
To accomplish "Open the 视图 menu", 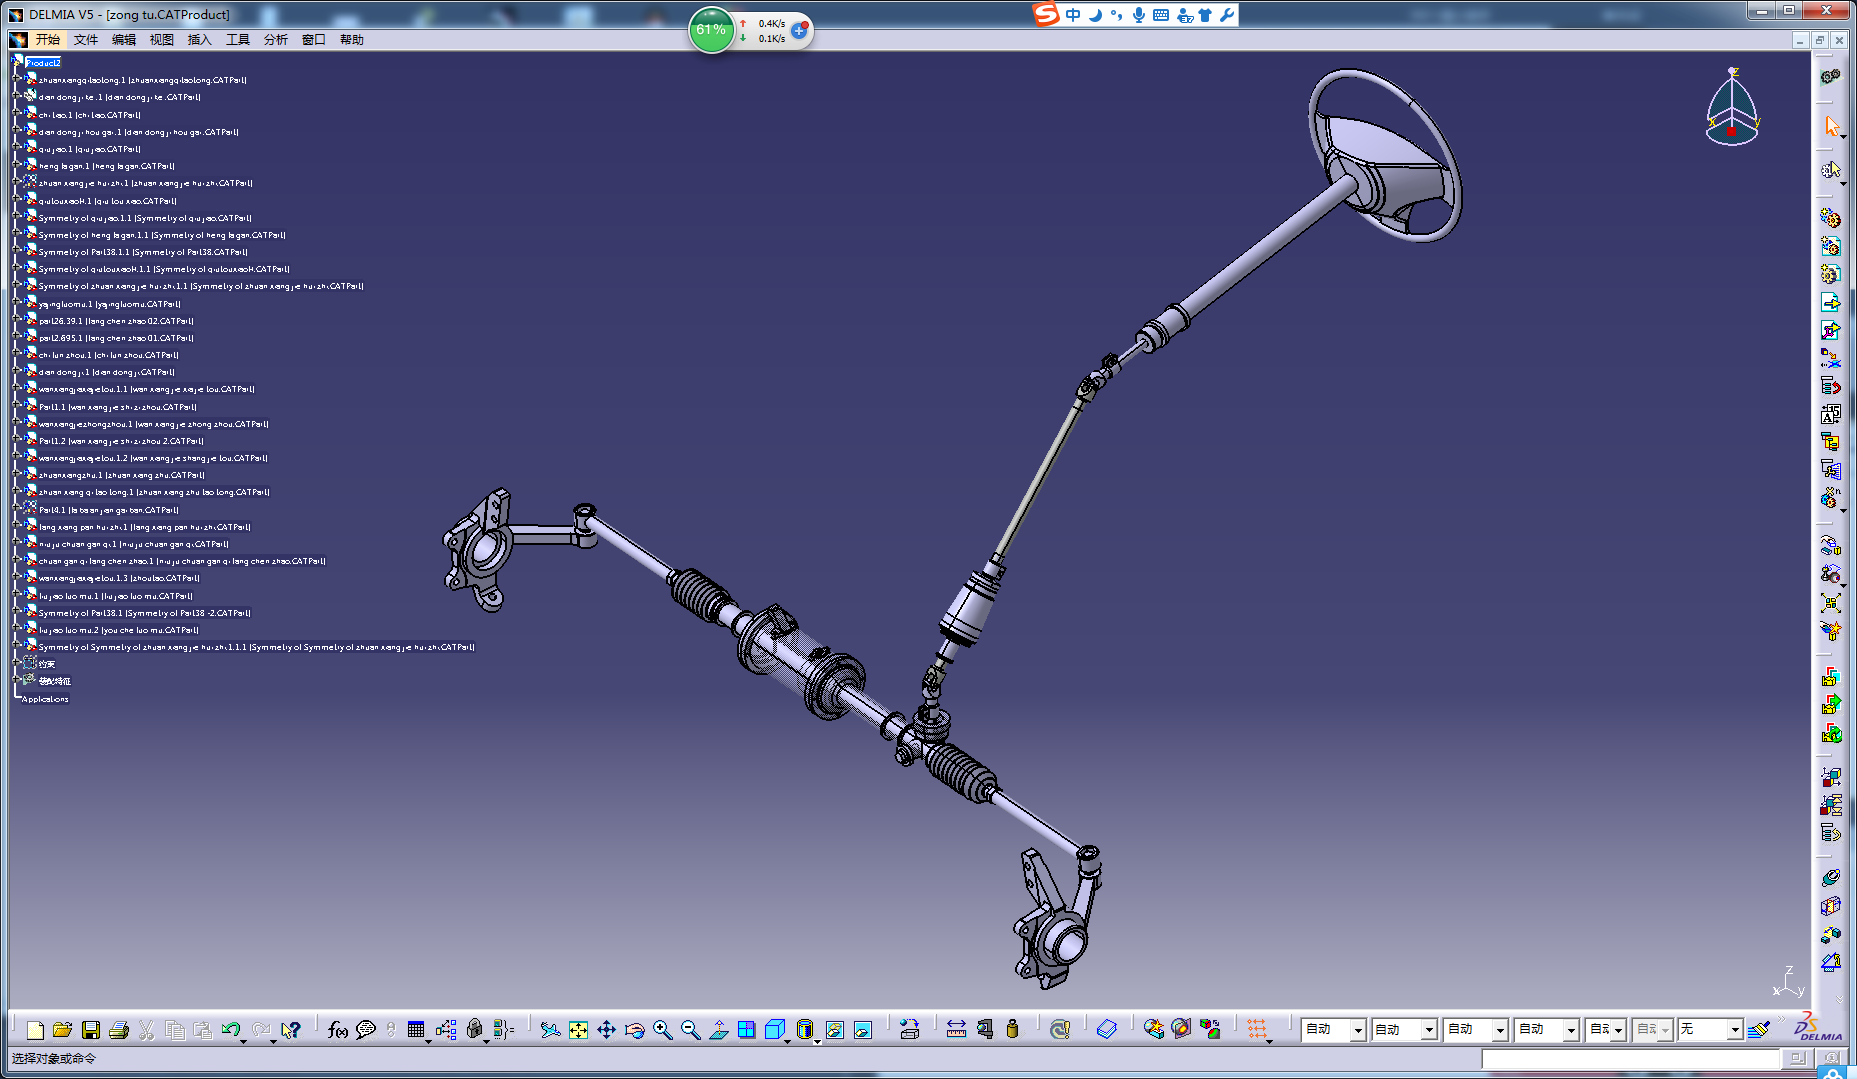I will pyautogui.click(x=162, y=39).
